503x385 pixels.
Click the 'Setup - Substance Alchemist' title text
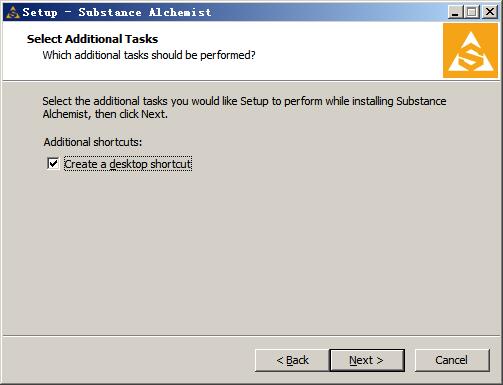pyautogui.click(x=117, y=12)
